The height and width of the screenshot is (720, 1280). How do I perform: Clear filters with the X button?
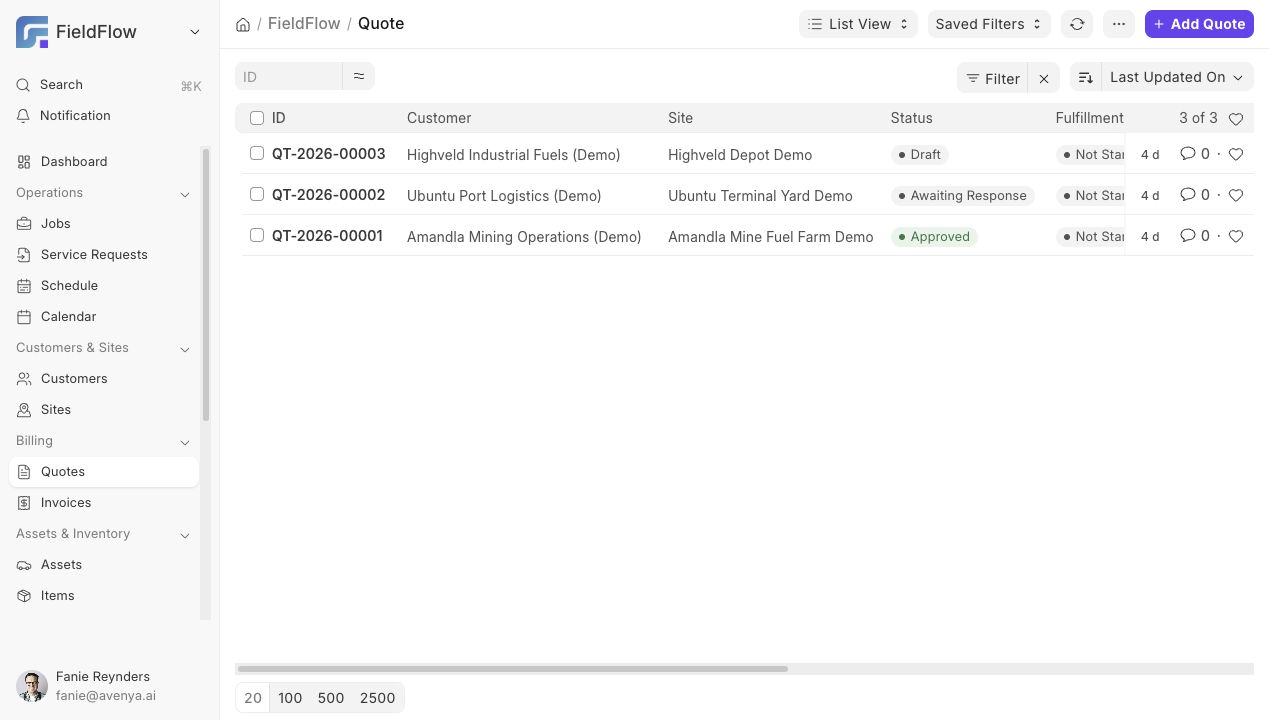coord(1044,78)
